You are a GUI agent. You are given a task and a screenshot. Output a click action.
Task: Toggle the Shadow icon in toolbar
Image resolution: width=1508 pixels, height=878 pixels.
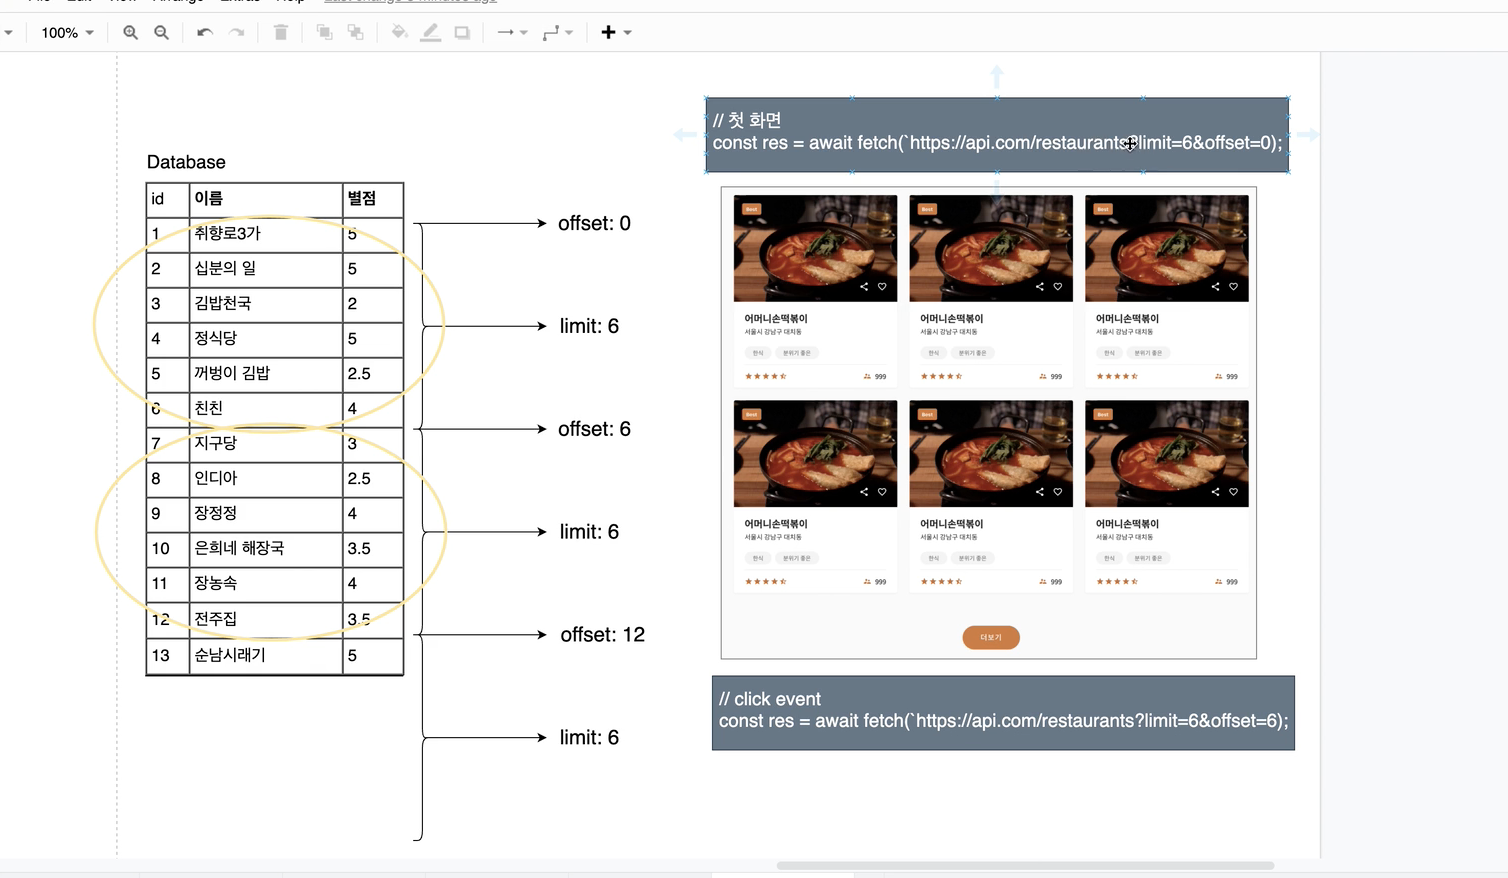[462, 33]
